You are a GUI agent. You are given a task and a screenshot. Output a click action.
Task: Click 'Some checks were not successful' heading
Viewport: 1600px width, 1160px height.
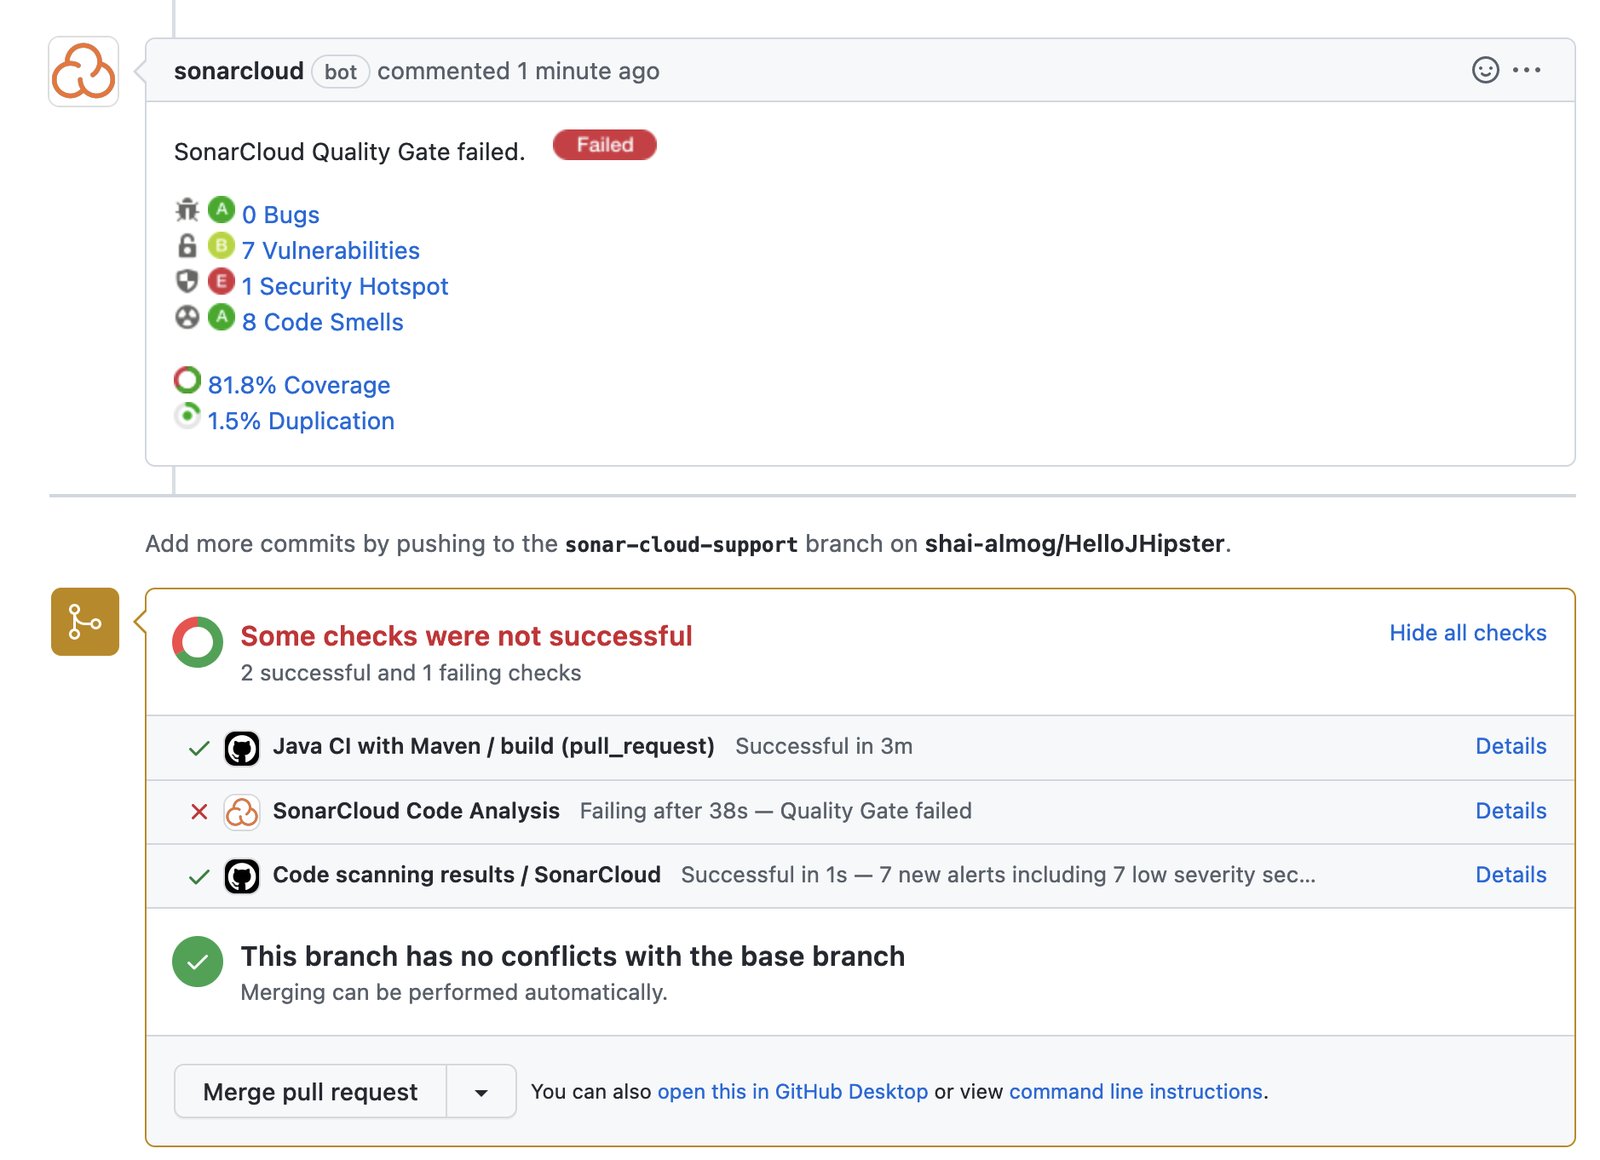point(467,636)
